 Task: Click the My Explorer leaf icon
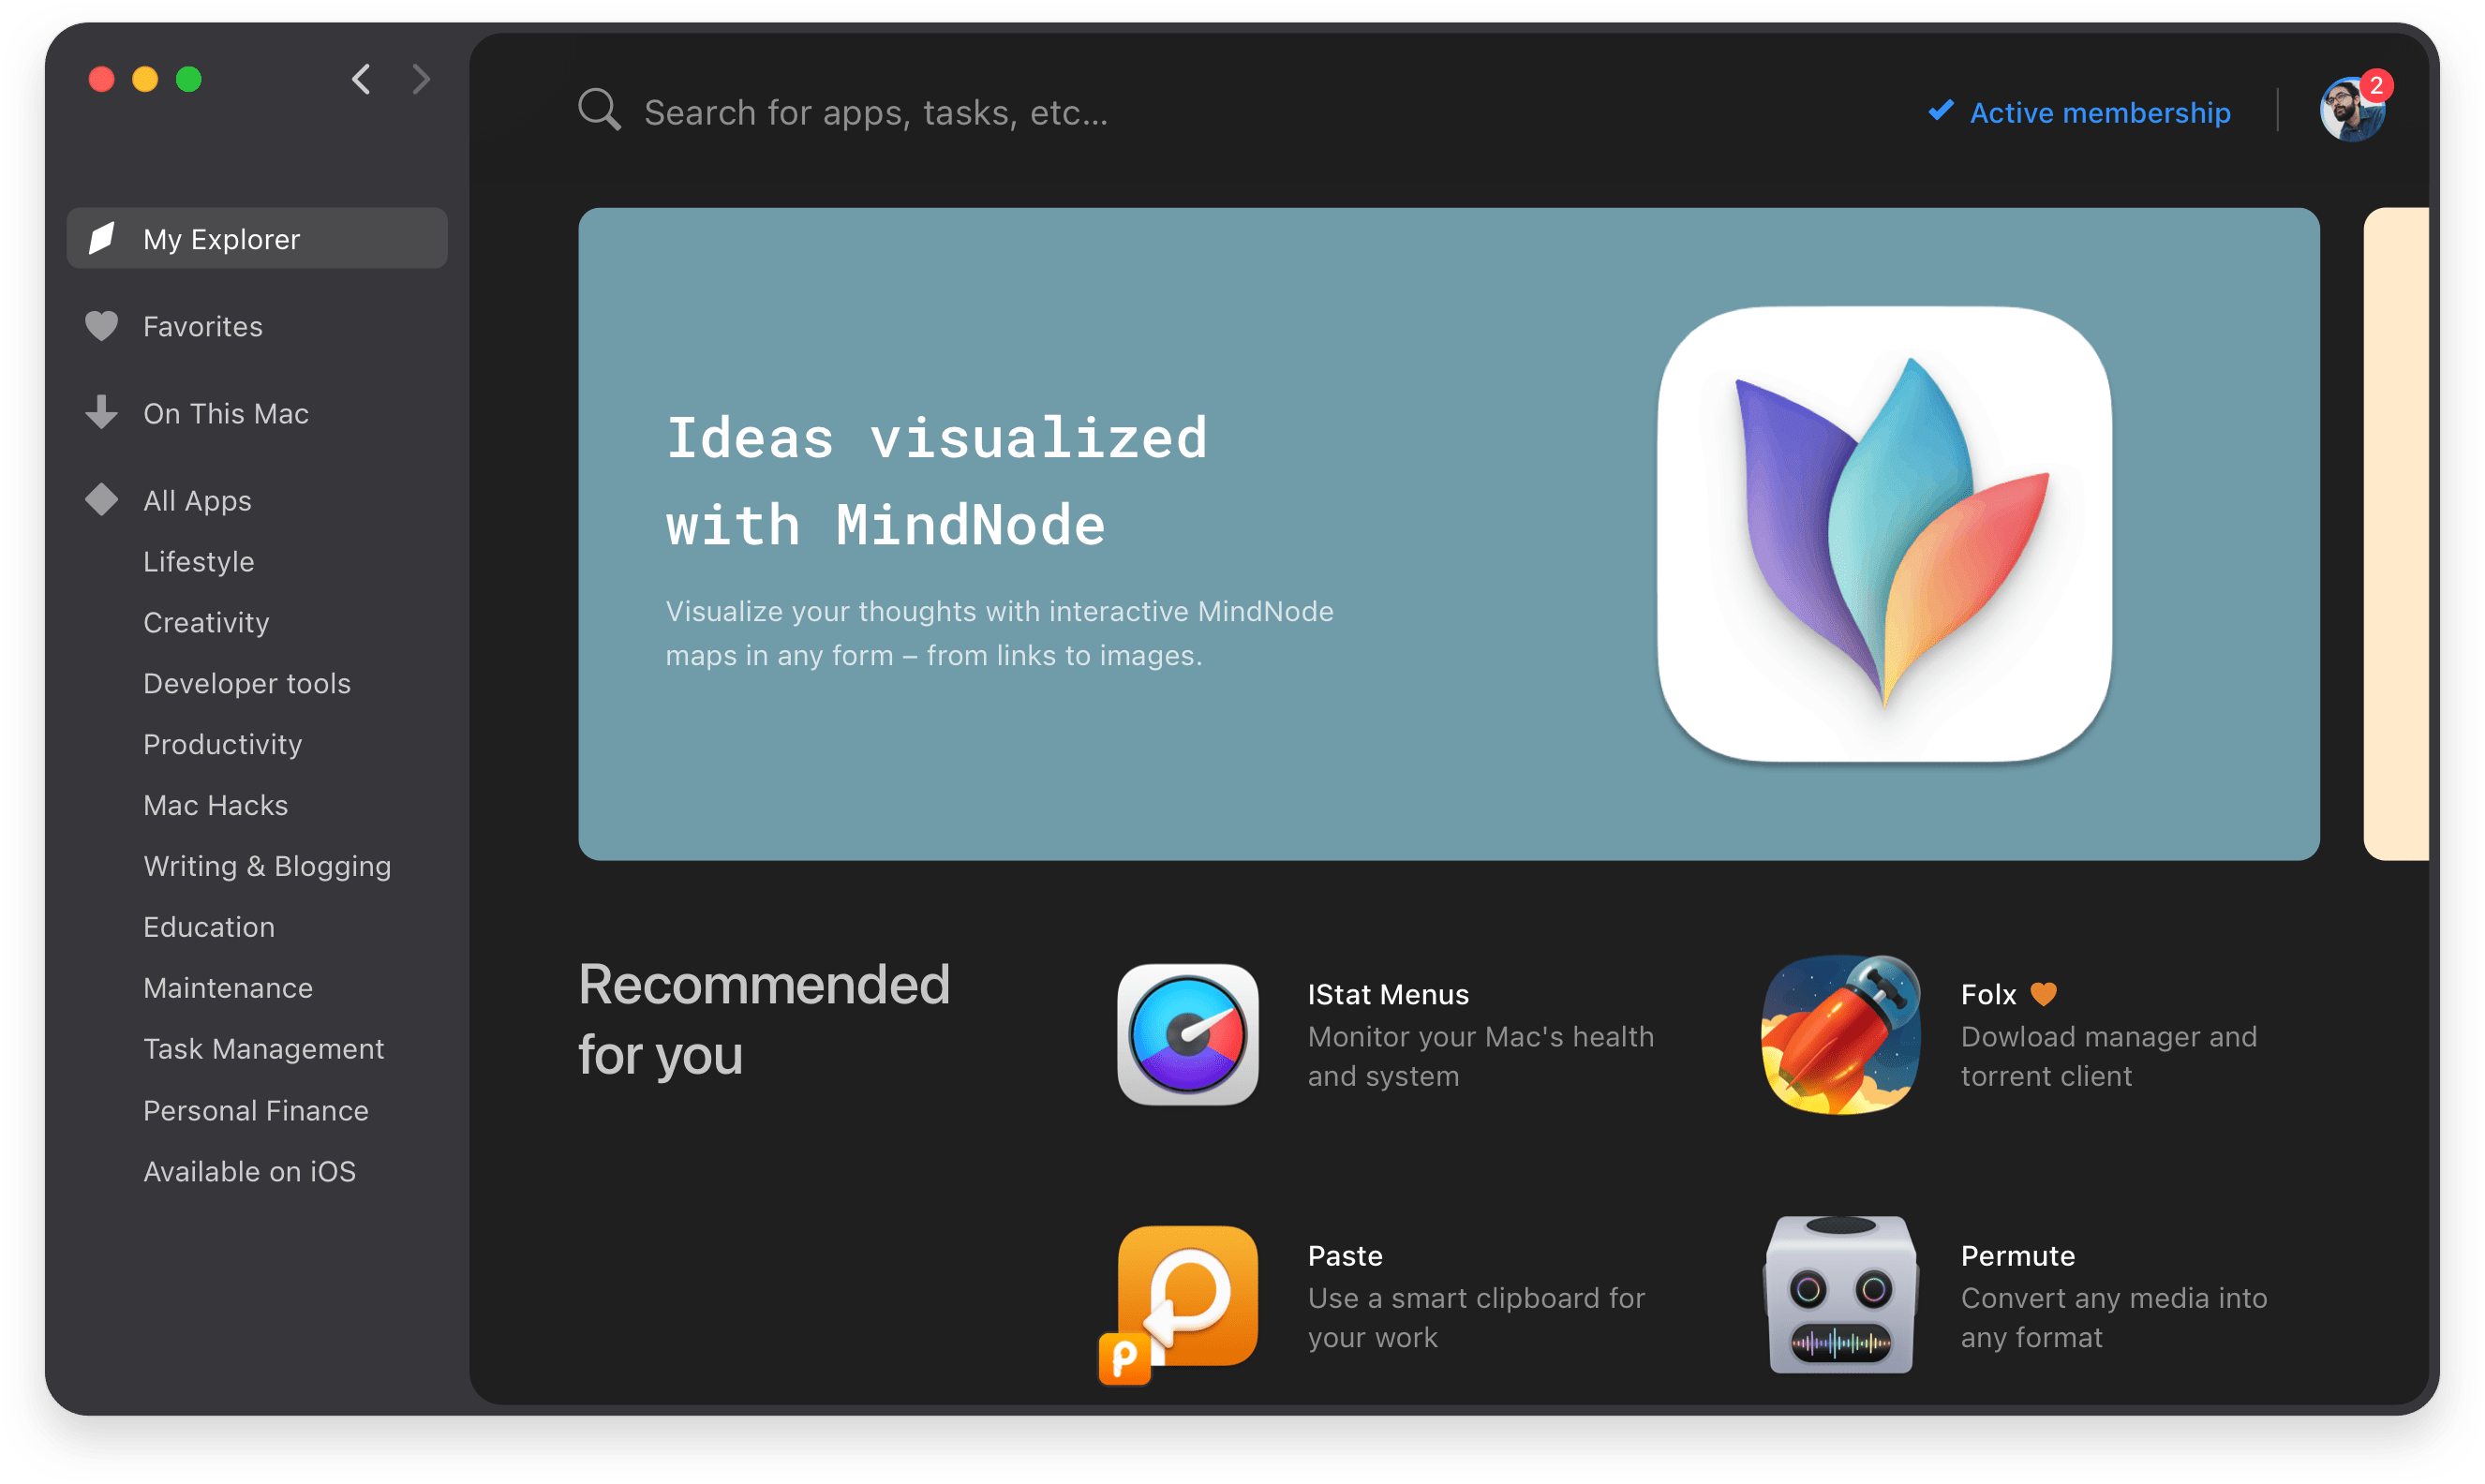click(102, 238)
